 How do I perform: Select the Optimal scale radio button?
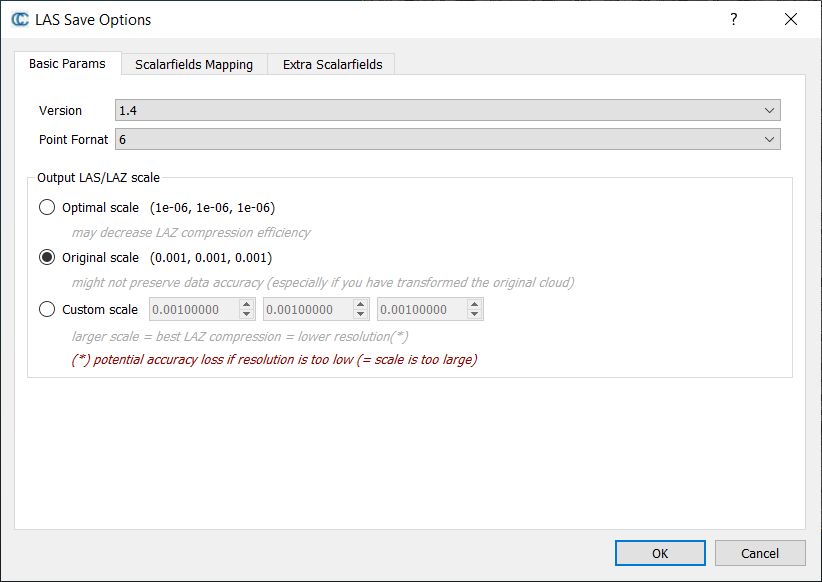click(x=47, y=208)
